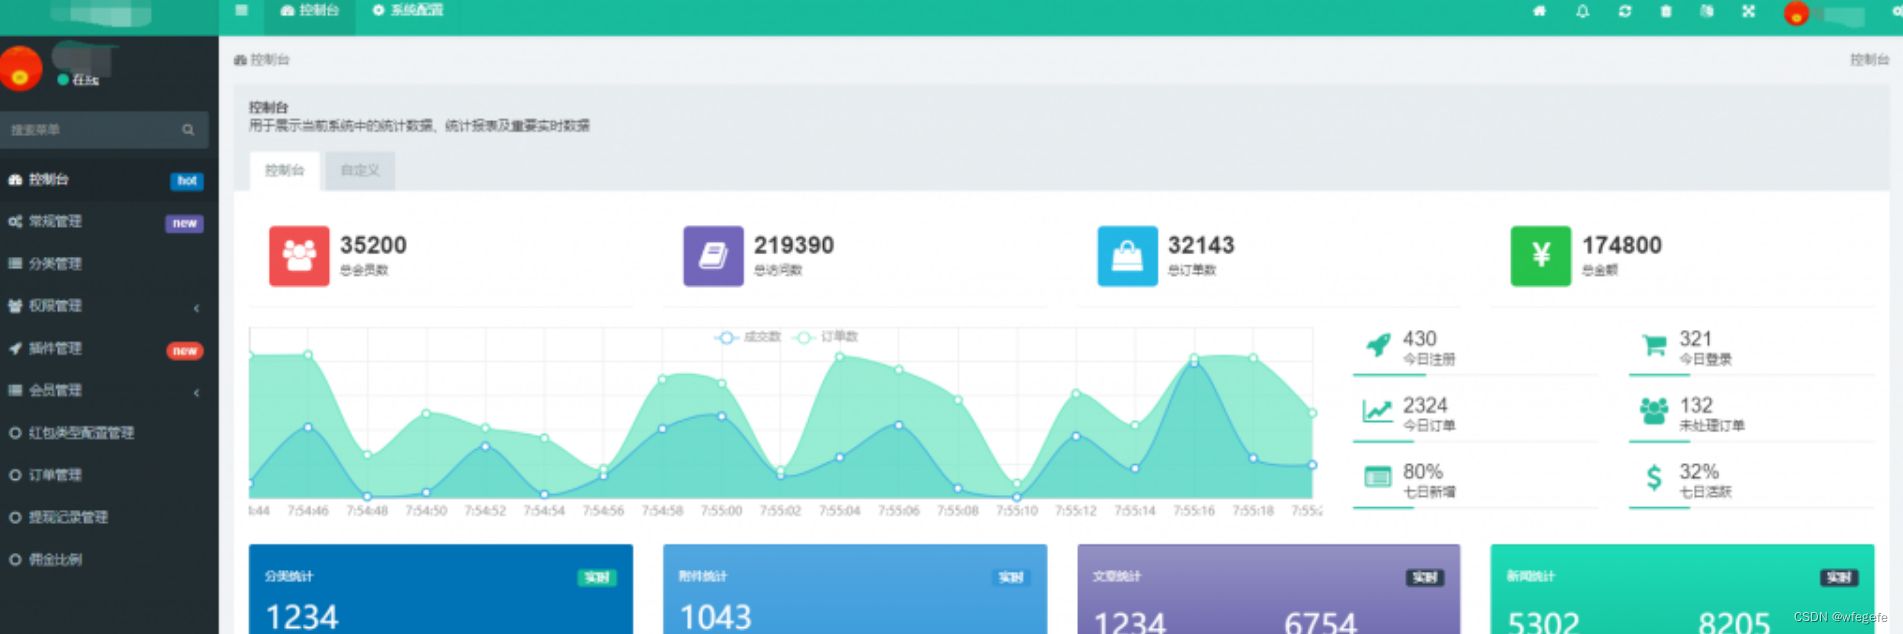The width and height of the screenshot is (1903, 634).
Task: Click the 未处理订单 label under 132
Action: pyautogui.click(x=1711, y=426)
